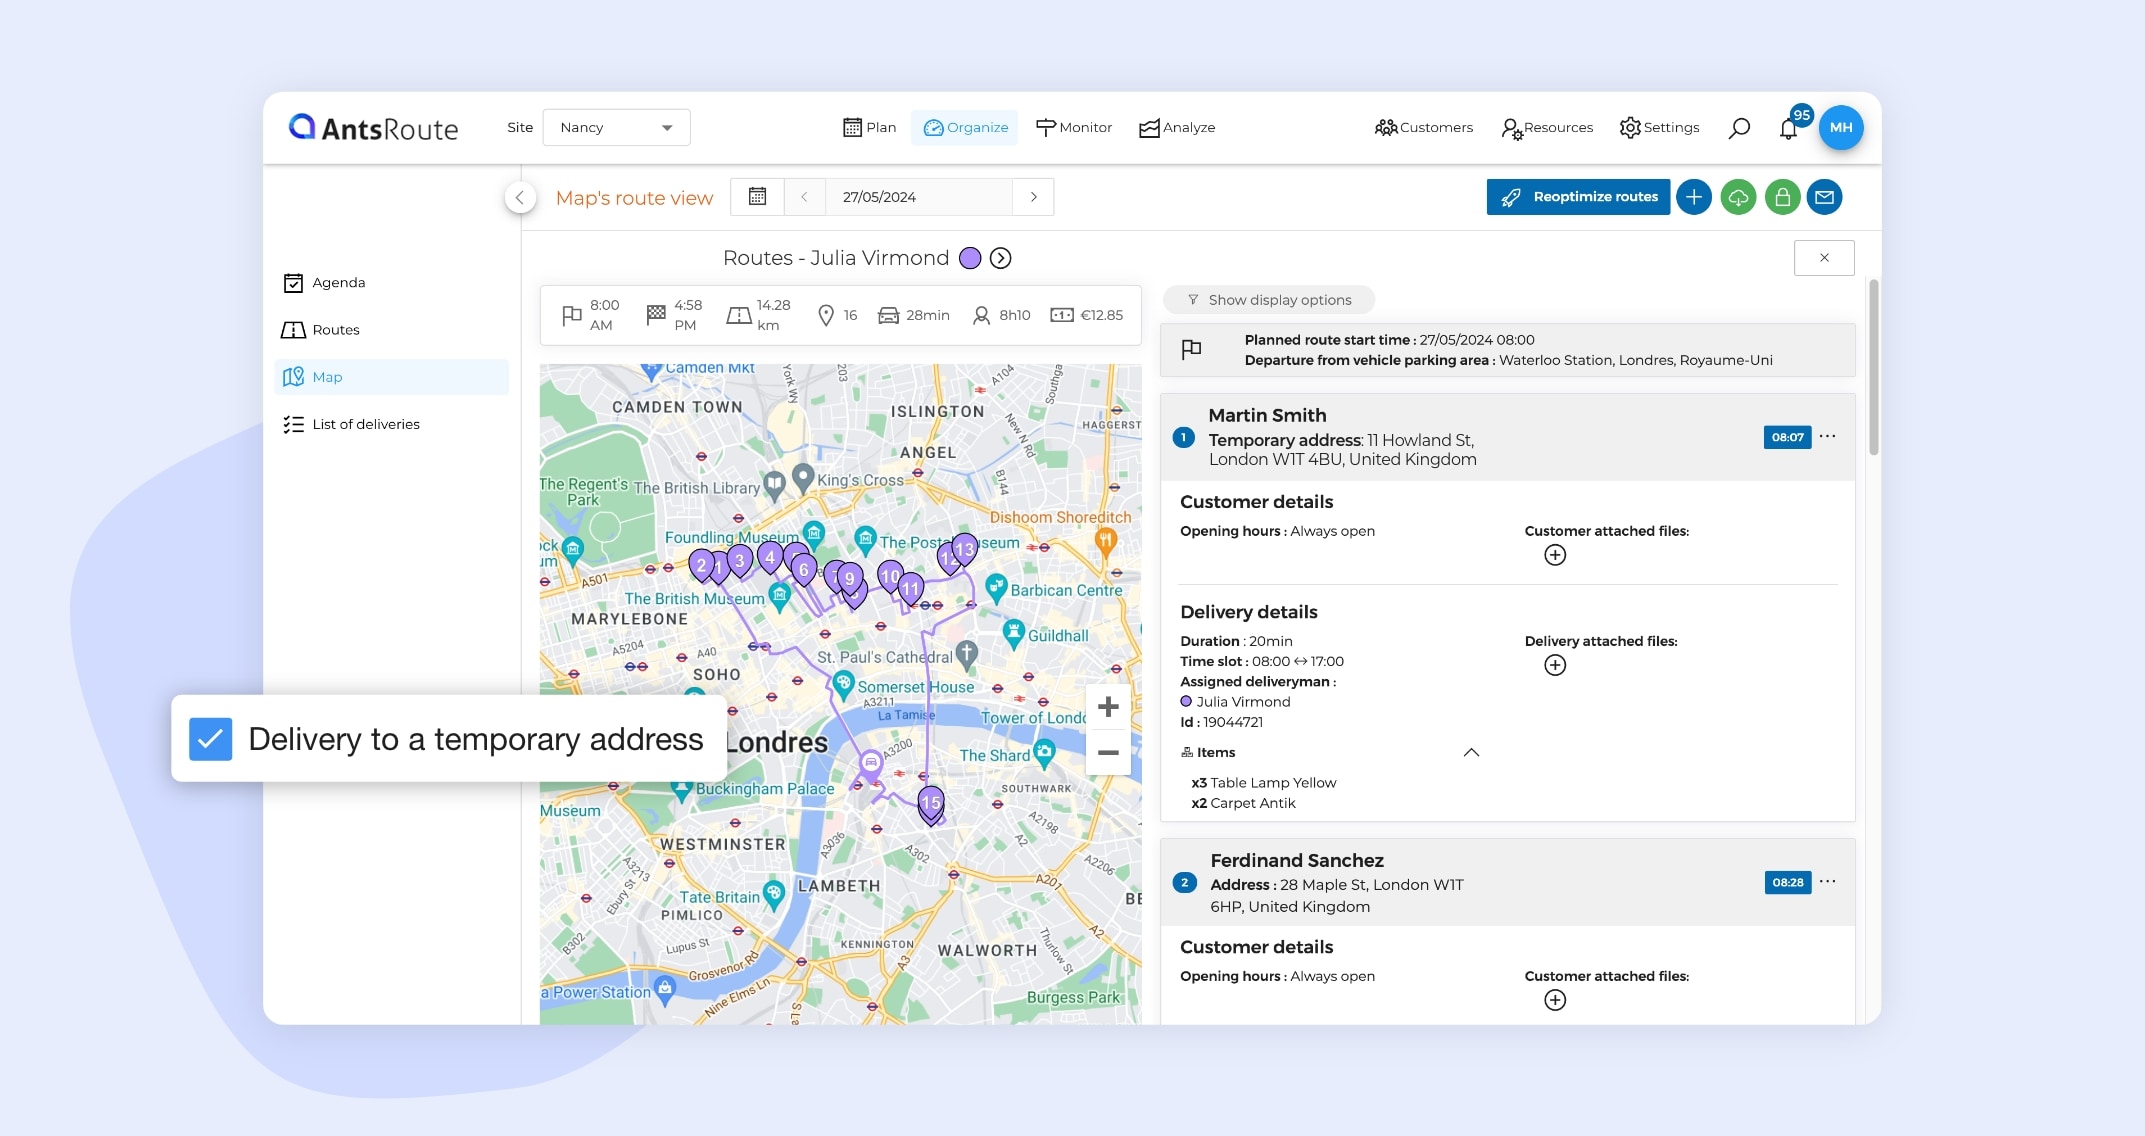
Task: Click the green lock routes icon
Action: point(1782,197)
